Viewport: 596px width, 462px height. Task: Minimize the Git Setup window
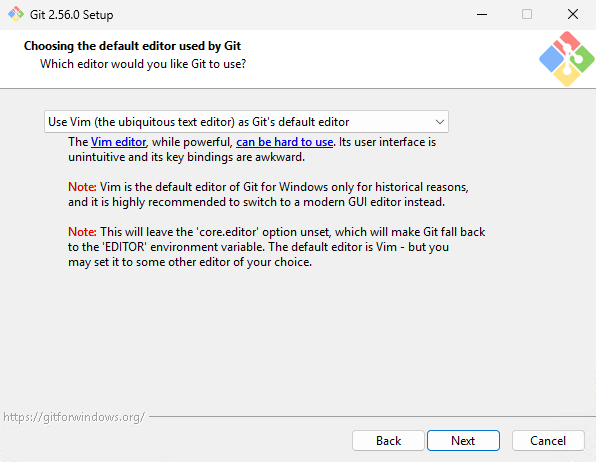pyautogui.click(x=482, y=14)
